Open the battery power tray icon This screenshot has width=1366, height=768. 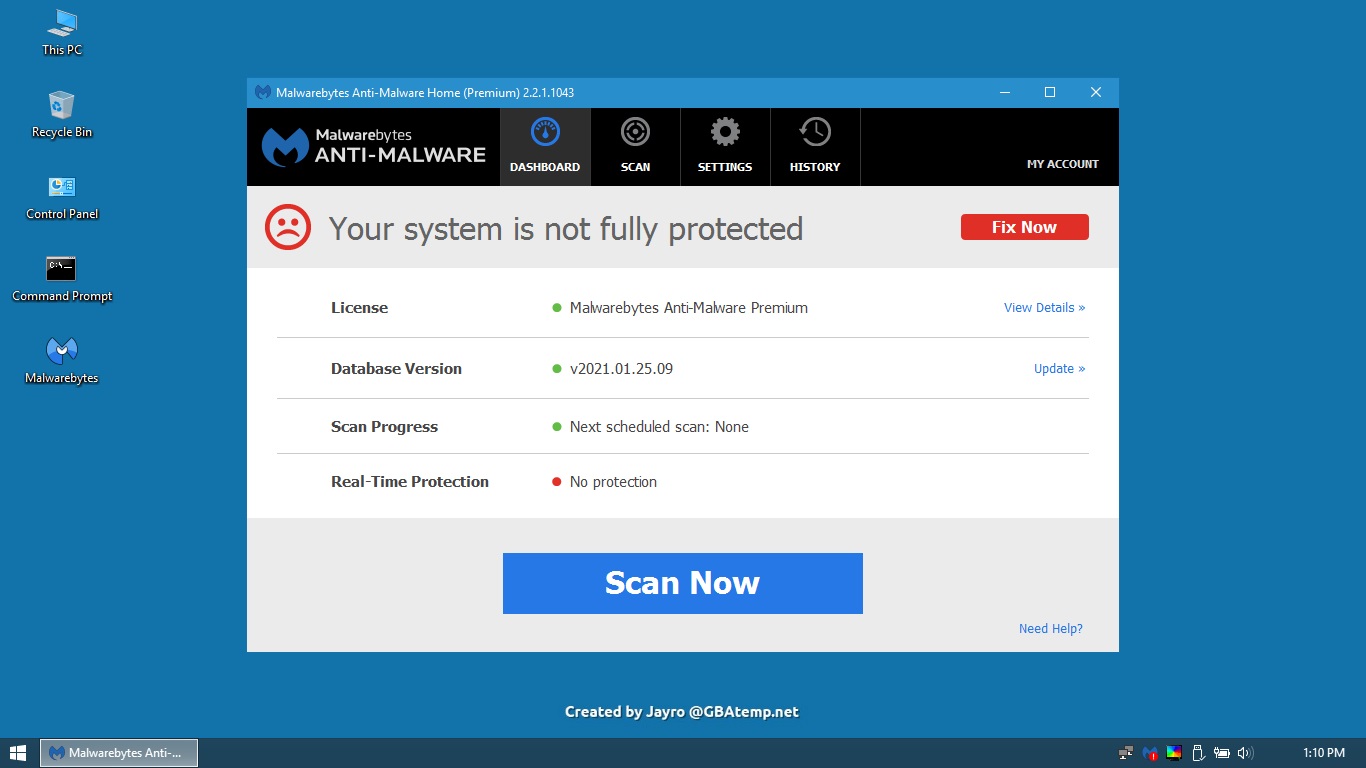(x=1221, y=753)
